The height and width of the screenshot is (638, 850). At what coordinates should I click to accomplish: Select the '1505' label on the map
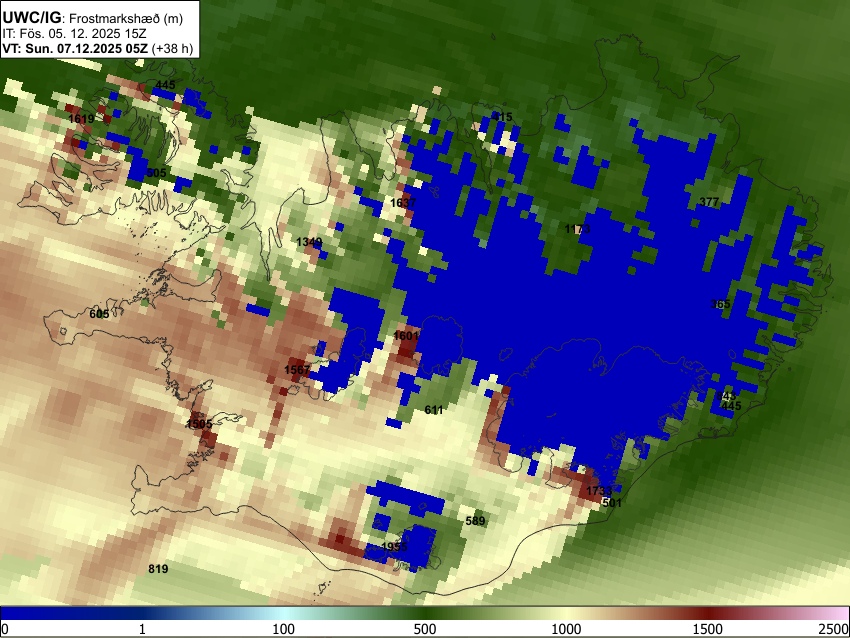coord(199,424)
